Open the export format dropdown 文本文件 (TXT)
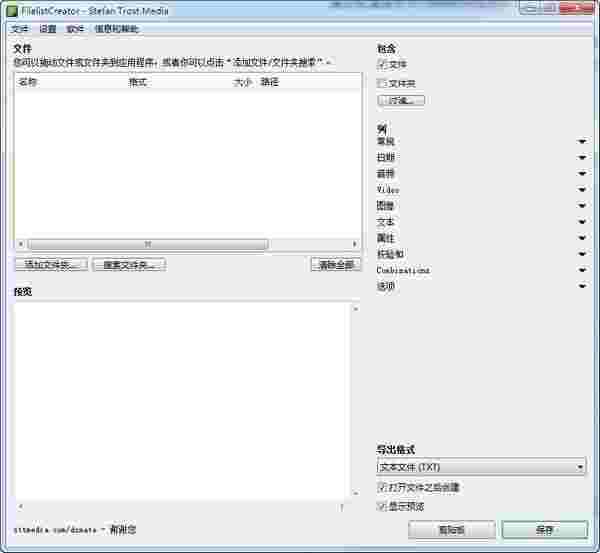Viewport: 600px width, 553px height. pyautogui.click(x=481, y=467)
